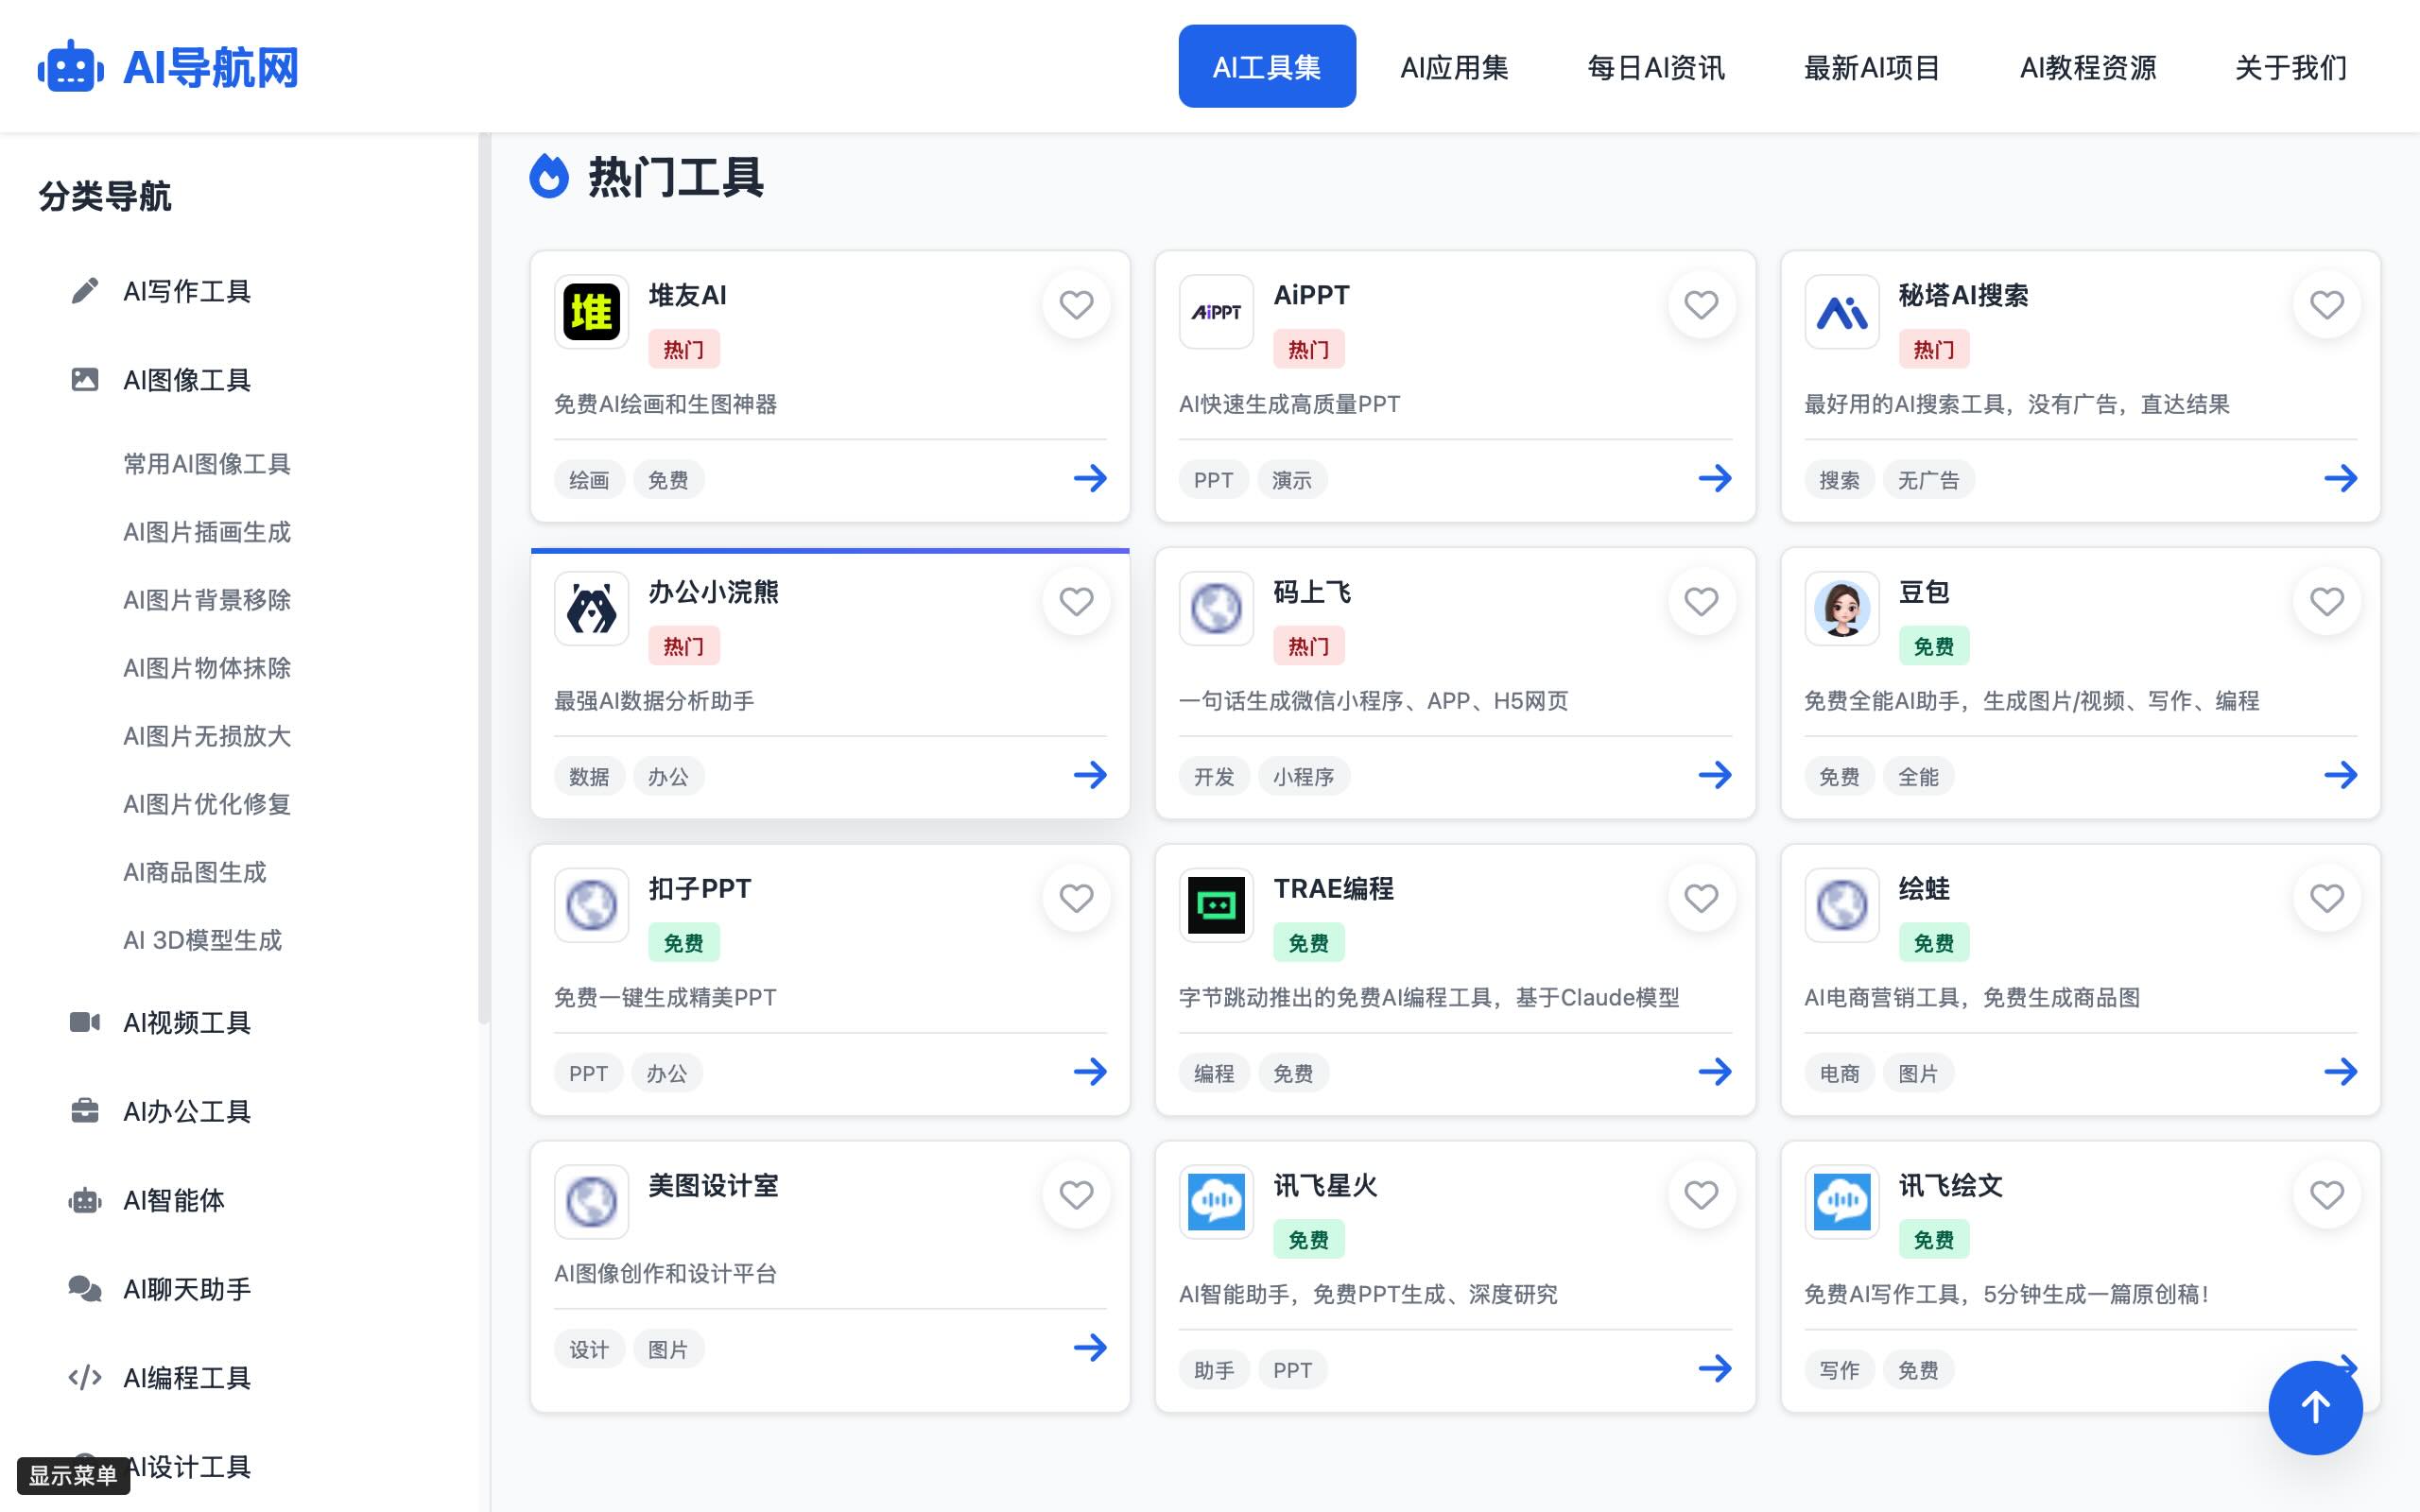Image resolution: width=2420 pixels, height=1512 pixels.
Task: Select the 秘塔AI搜索 logo icon
Action: click(x=1841, y=312)
